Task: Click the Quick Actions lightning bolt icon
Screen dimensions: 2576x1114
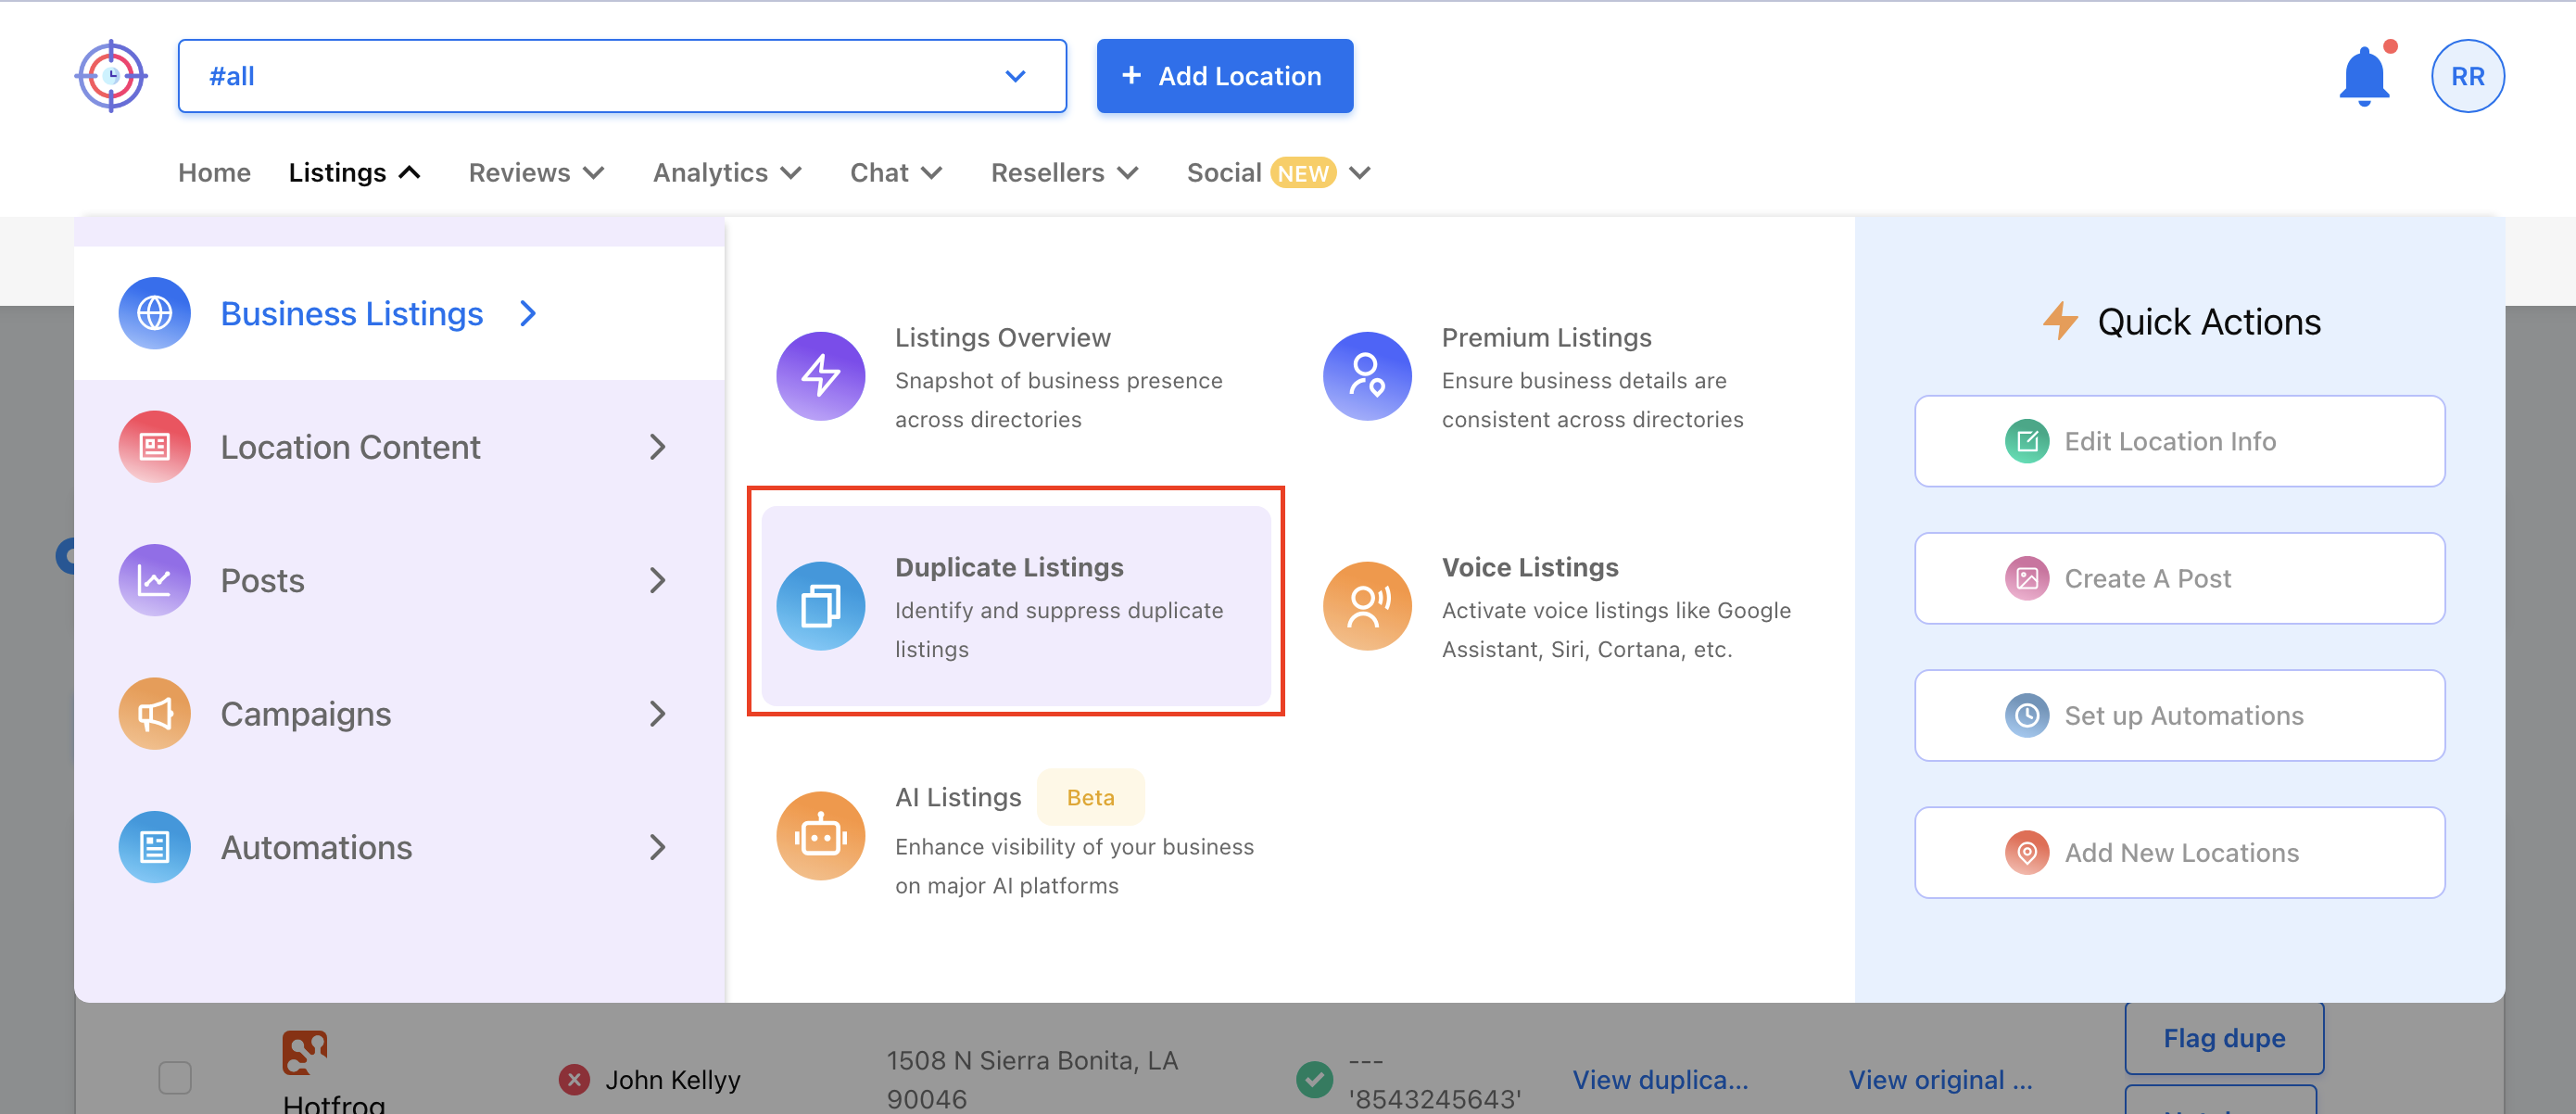Action: click(x=2060, y=321)
